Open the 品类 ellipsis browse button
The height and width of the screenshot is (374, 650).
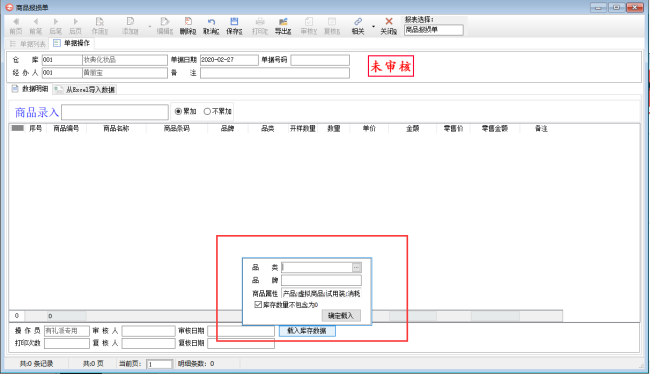point(357,267)
